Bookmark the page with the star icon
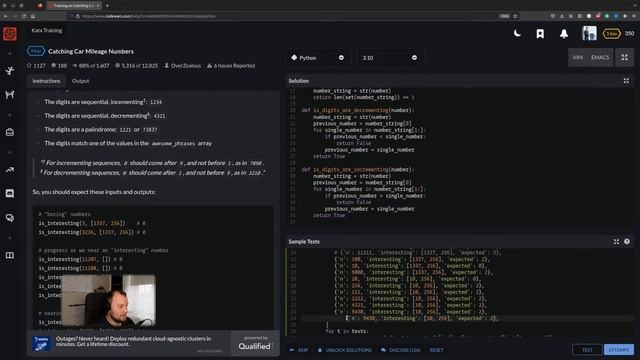The width and height of the screenshot is (640, 360). pos(515,16)
